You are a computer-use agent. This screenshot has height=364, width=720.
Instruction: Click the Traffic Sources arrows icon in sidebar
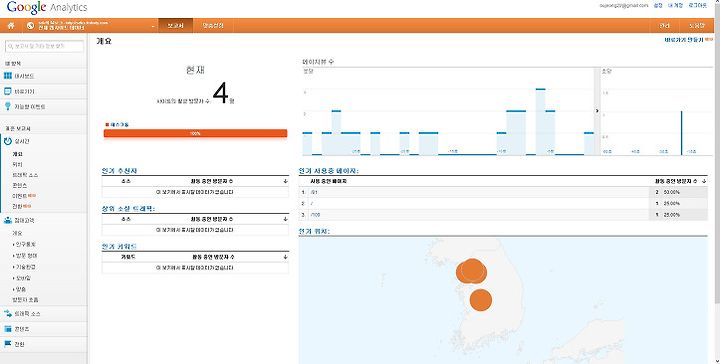(8, 314)
